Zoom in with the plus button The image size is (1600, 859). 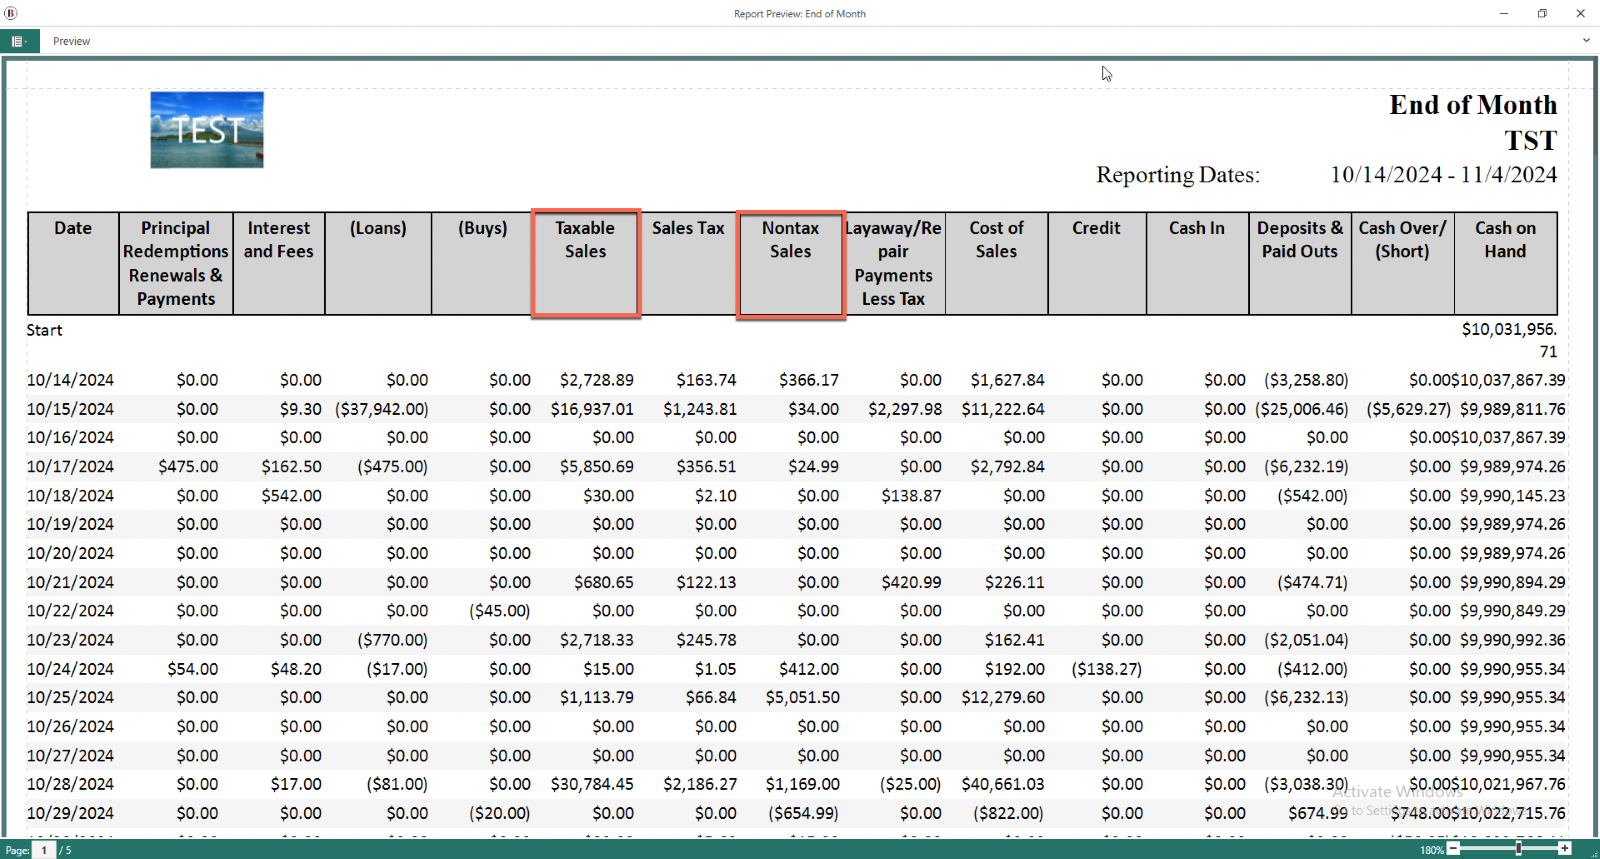(1565, 849)
